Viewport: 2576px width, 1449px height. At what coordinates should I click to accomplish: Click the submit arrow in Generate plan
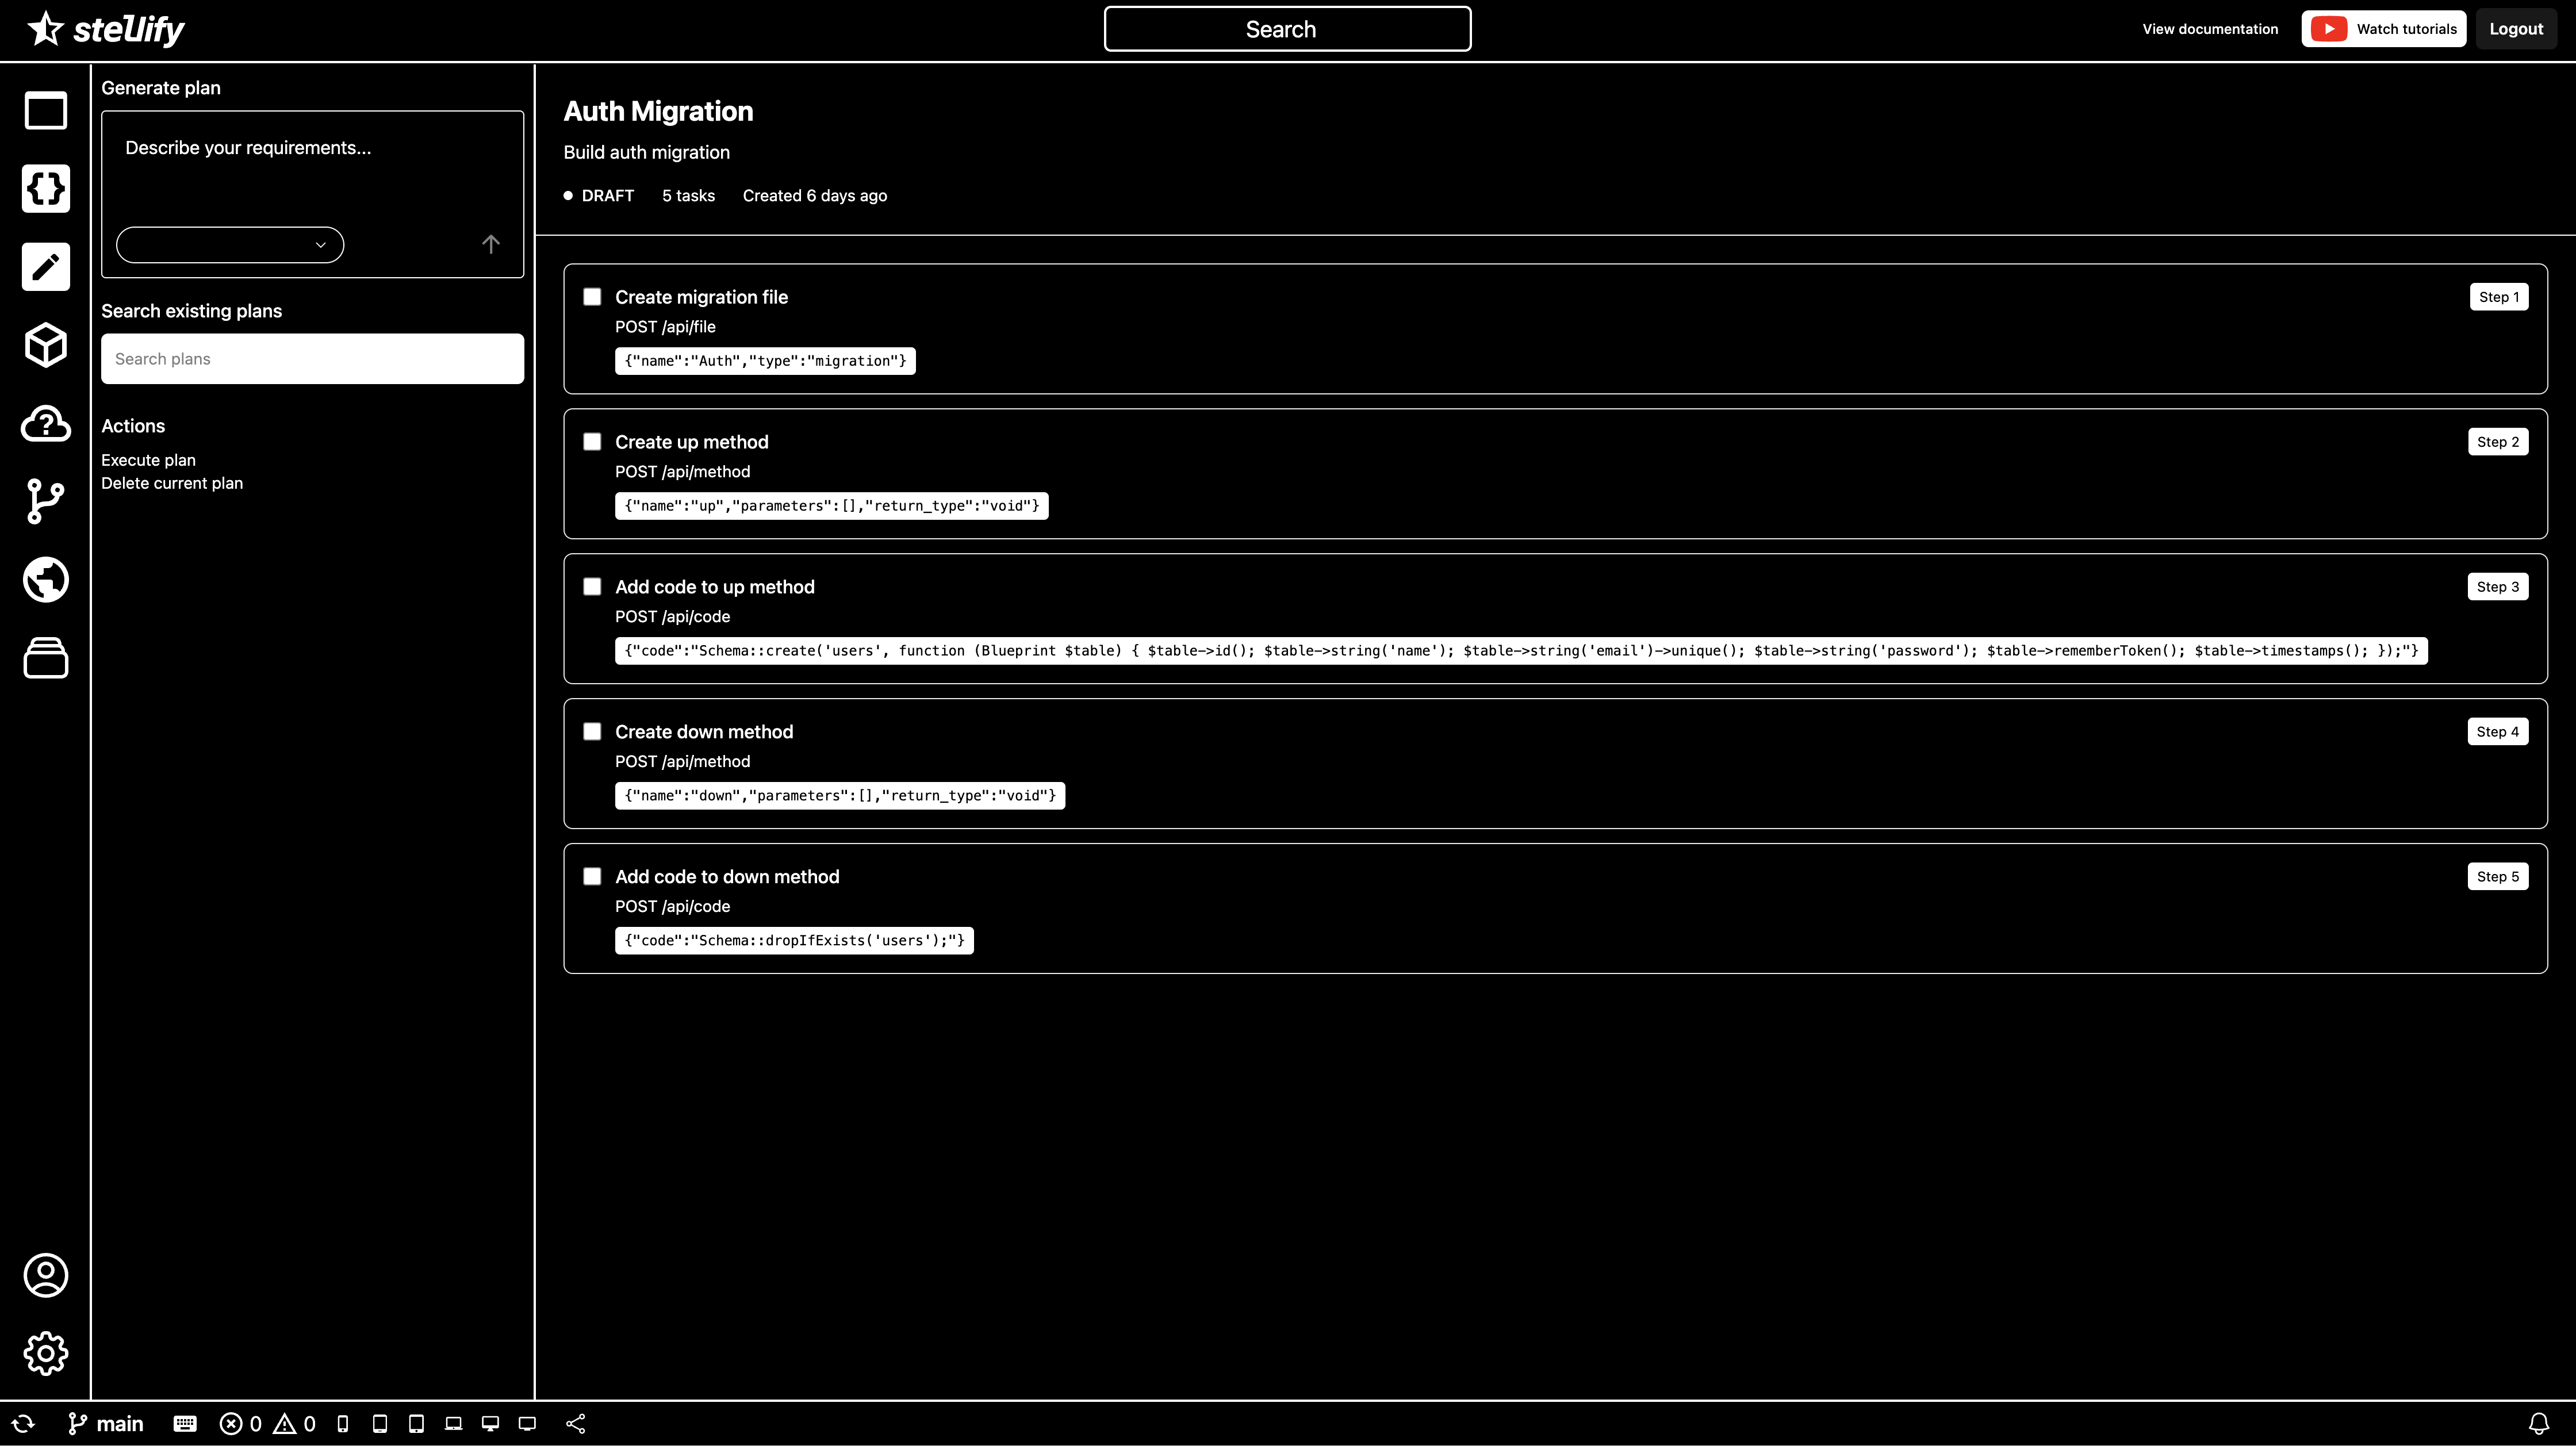tap(490, 245)
